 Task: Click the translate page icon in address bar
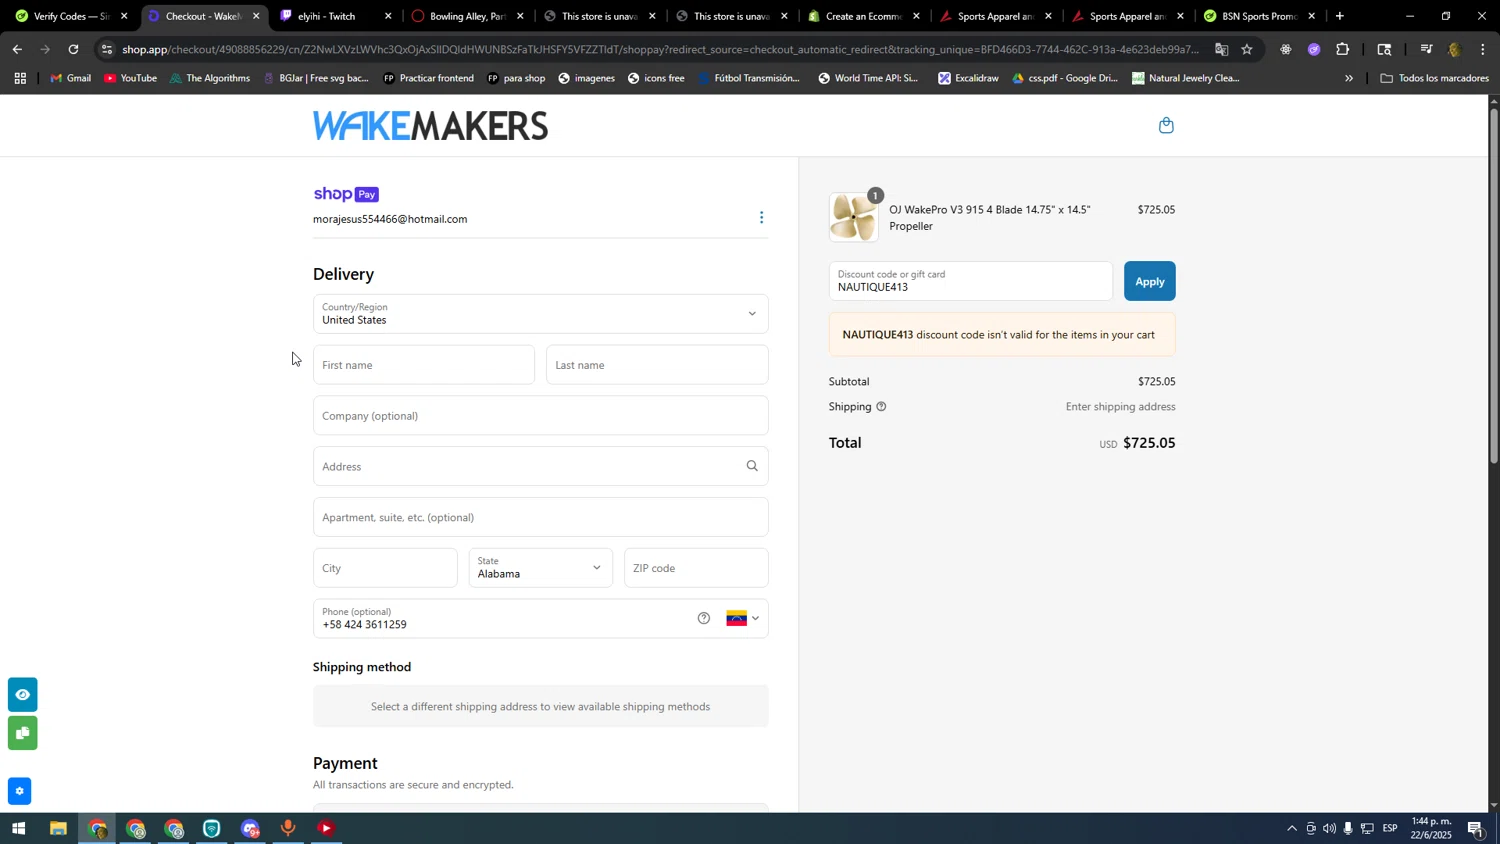click(1221, 49)
